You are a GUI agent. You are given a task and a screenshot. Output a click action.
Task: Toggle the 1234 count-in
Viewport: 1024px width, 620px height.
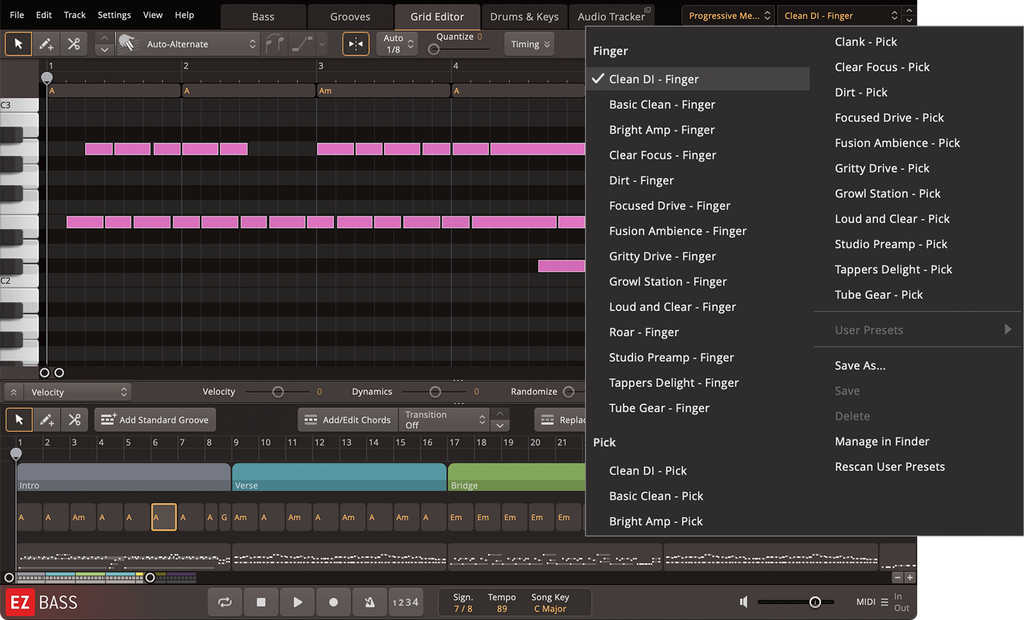pos(405,602)
